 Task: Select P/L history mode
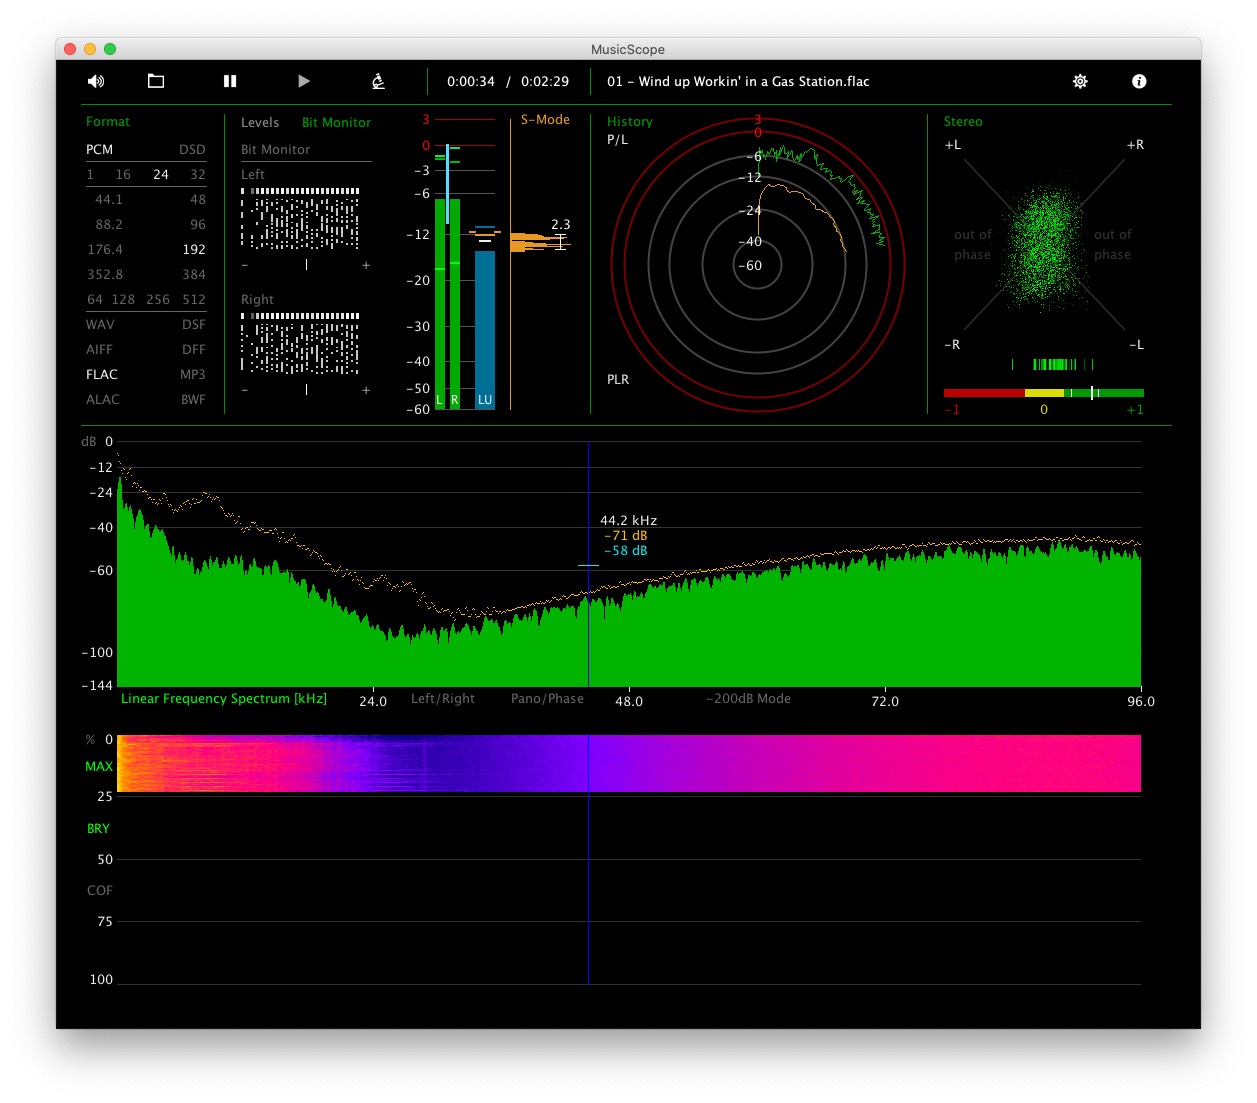(x=617, y=139)
